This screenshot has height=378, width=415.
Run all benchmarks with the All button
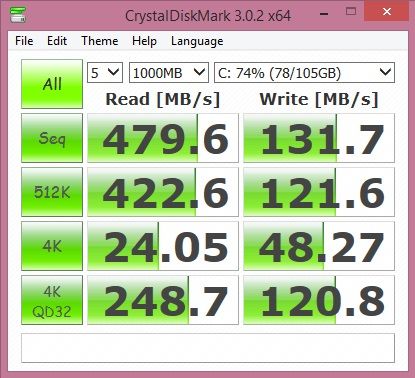(x=52, y=84)
